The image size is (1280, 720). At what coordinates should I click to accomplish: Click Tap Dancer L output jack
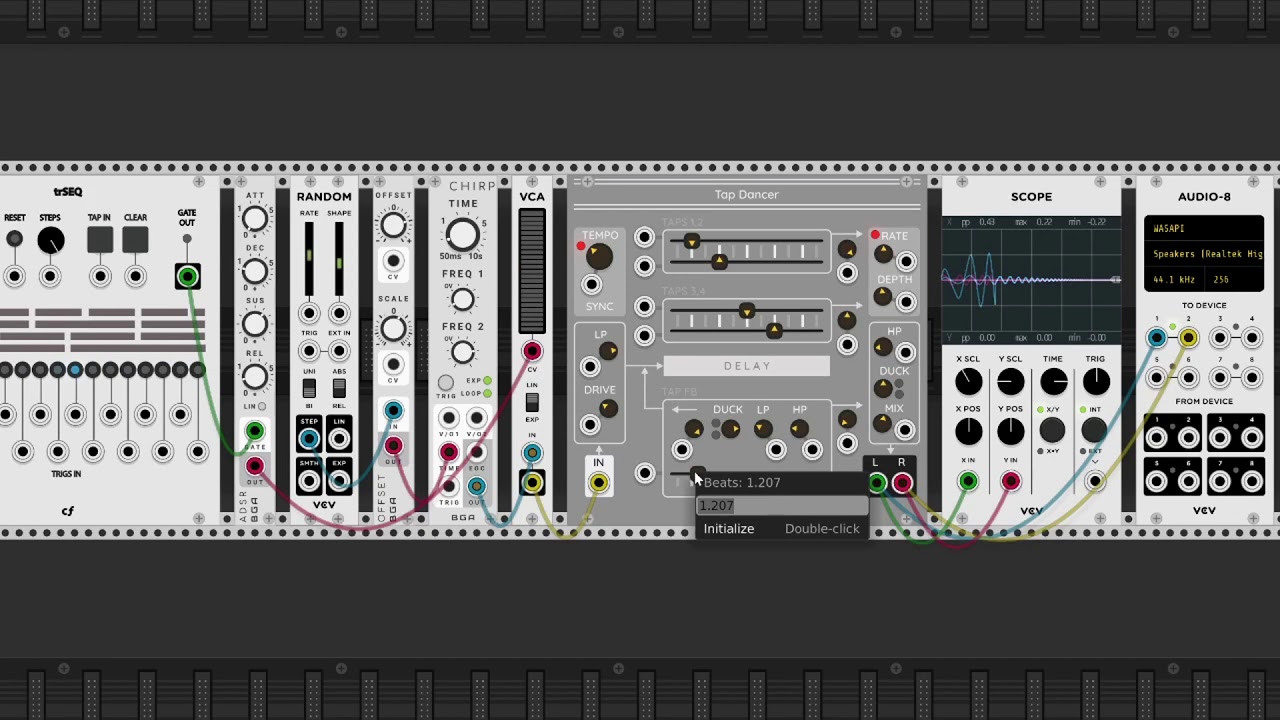[877, 483]
